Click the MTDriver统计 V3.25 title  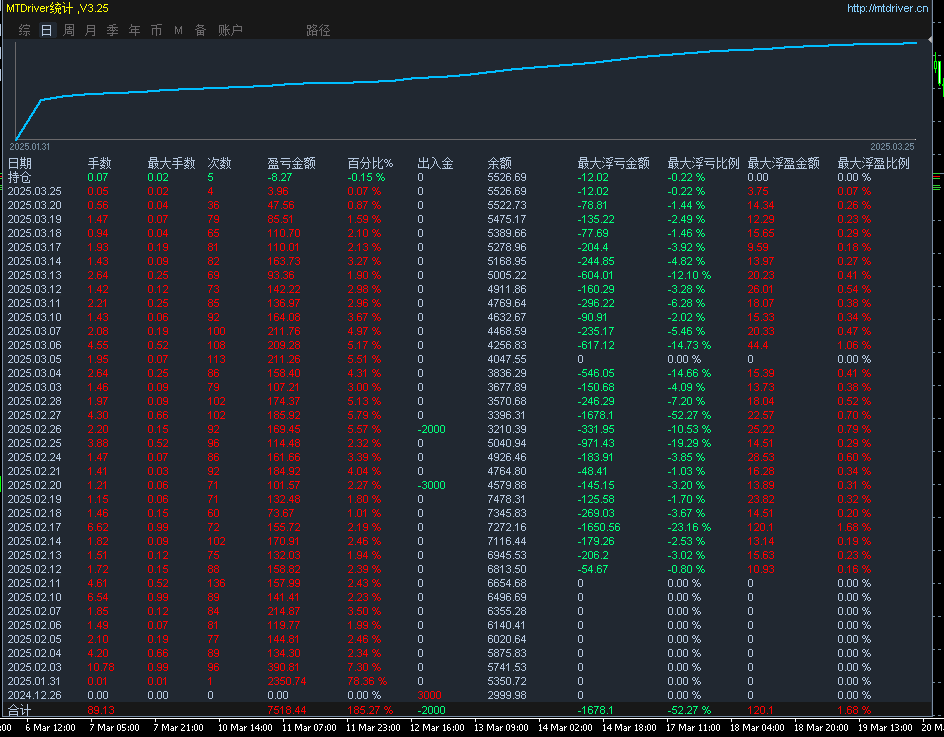tap(57, 8)
